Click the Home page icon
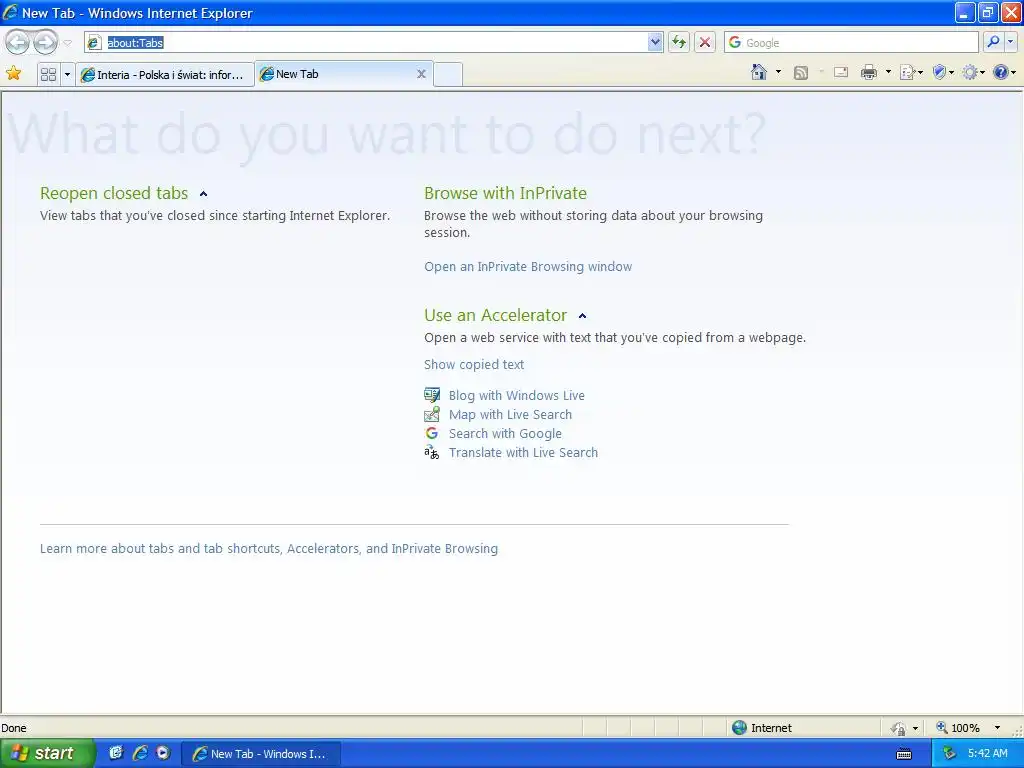 click(759, 72)
